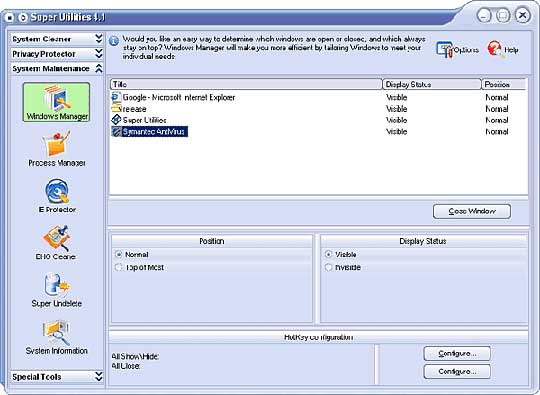Click Visible status of Super Utilities row
The height and width of the screenshot is (395, 540).
(396, 120)
